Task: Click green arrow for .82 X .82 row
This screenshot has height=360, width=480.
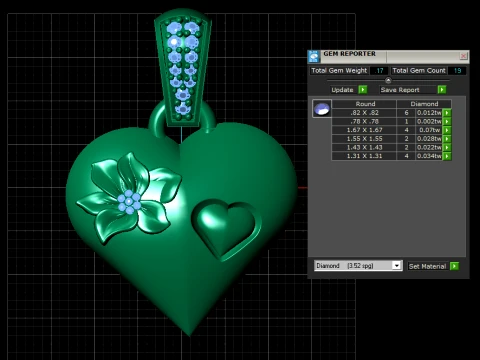Action: click(447, 113)
